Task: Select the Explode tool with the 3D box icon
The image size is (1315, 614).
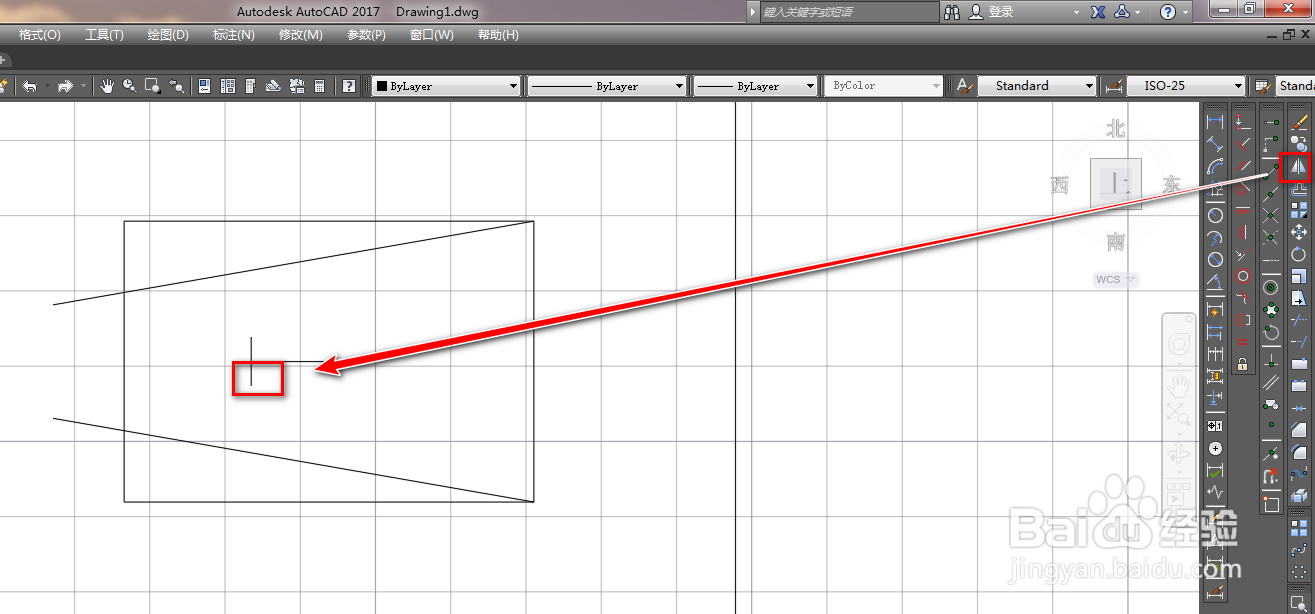Action: pyautogui.click(x=1298, y=495)
